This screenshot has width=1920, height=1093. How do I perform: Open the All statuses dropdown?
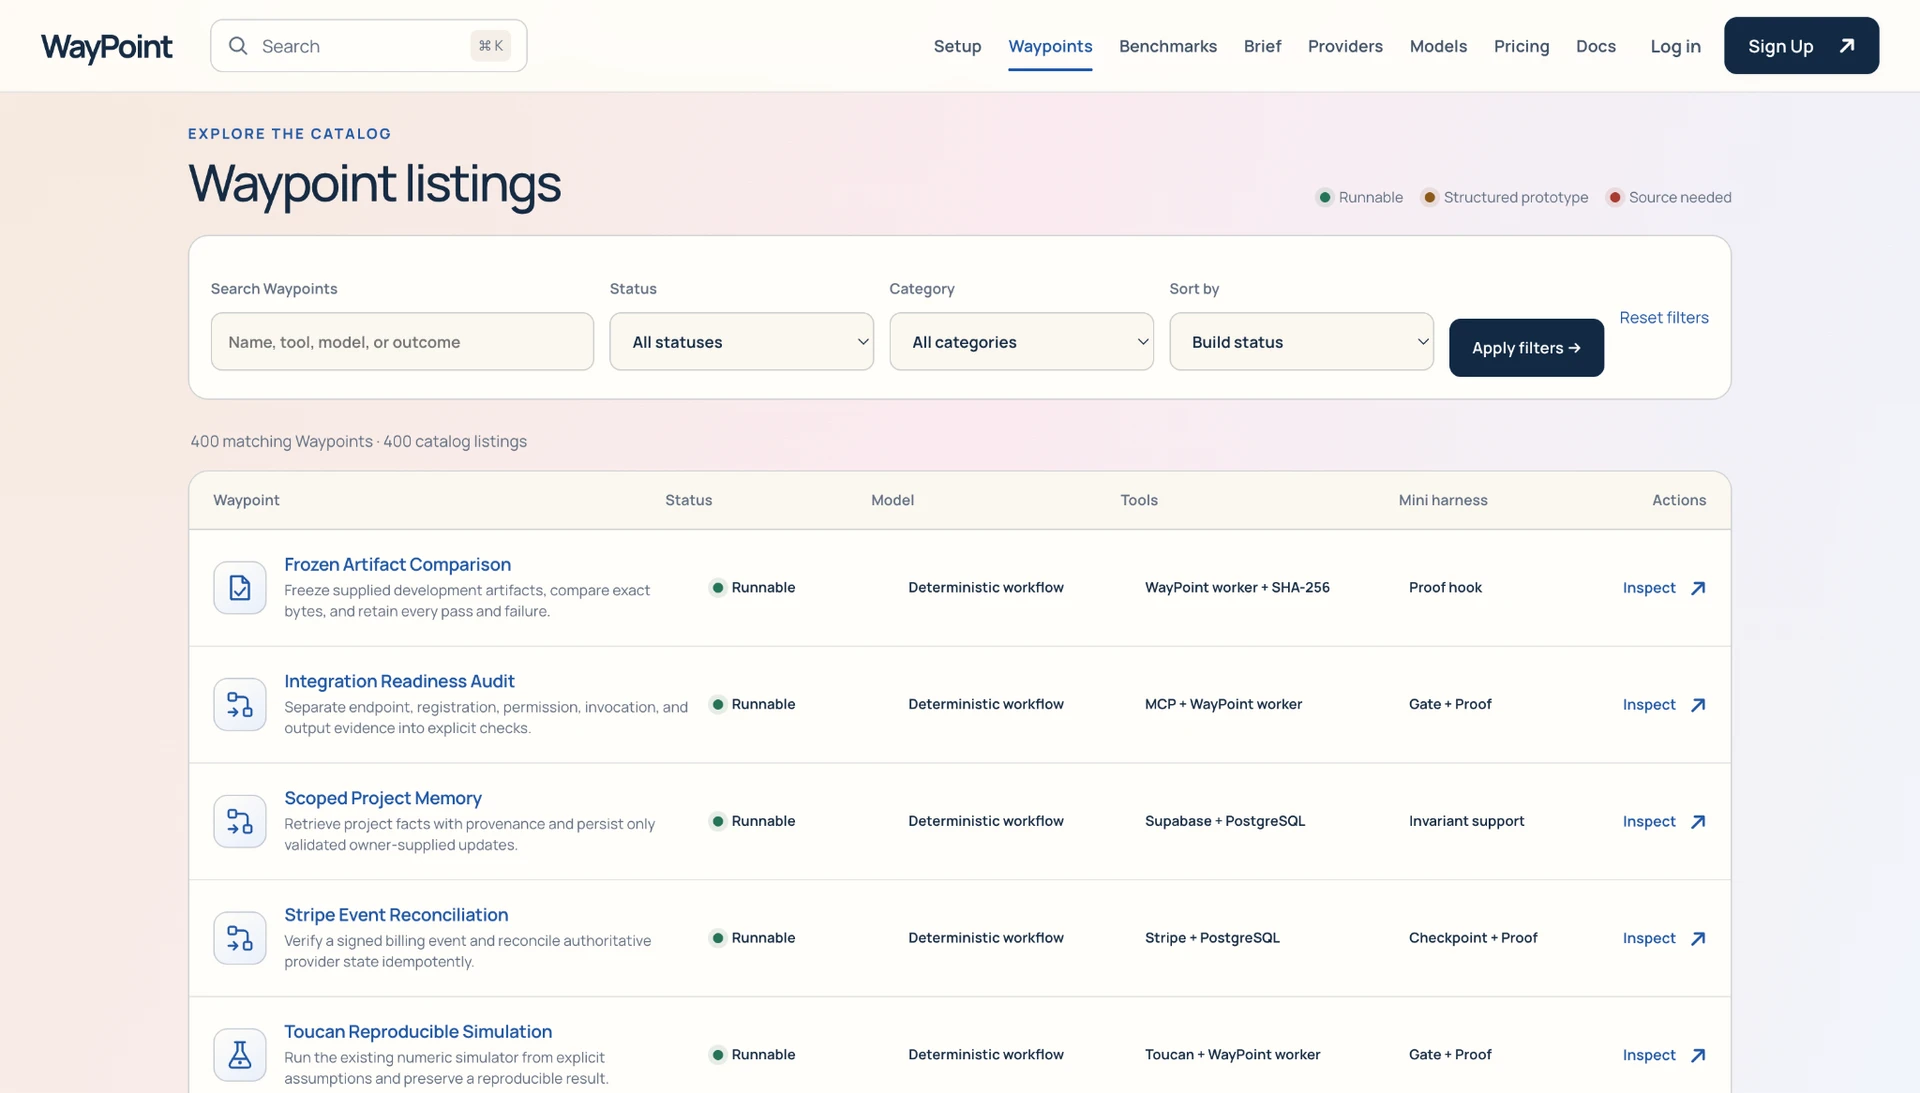(x=742, y=342)
